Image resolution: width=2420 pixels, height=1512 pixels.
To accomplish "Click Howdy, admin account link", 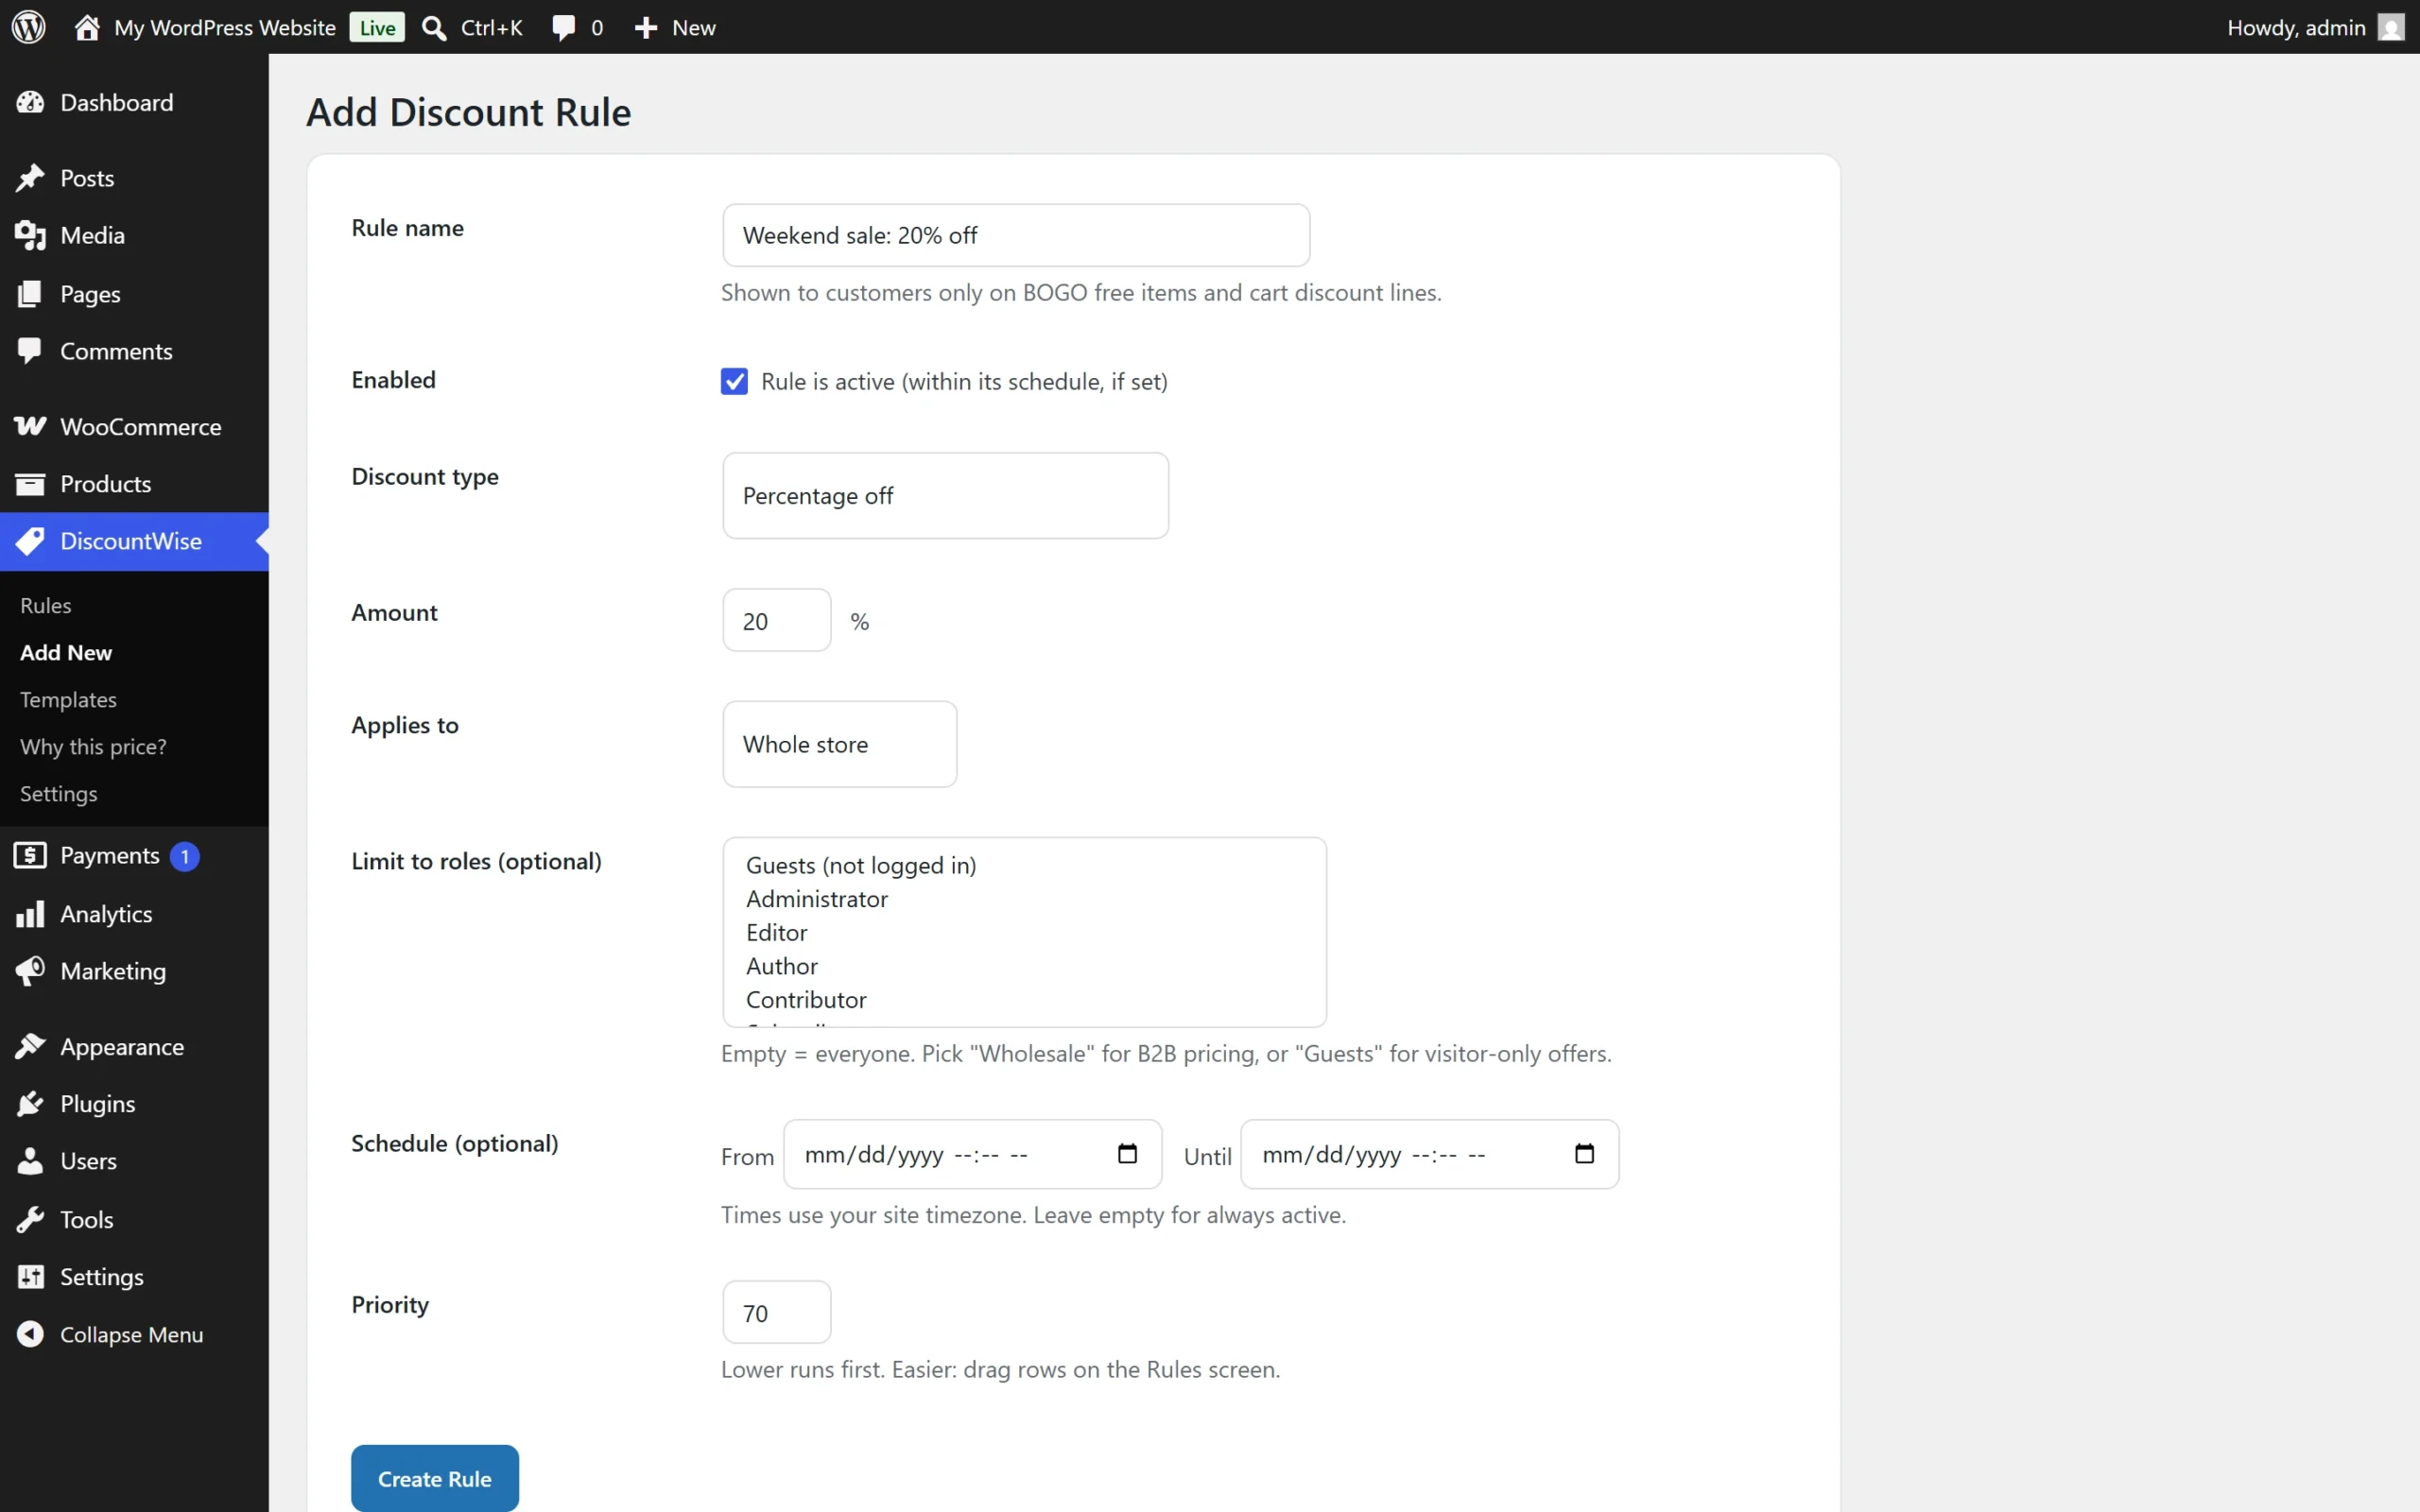I will click(2296, 28).
